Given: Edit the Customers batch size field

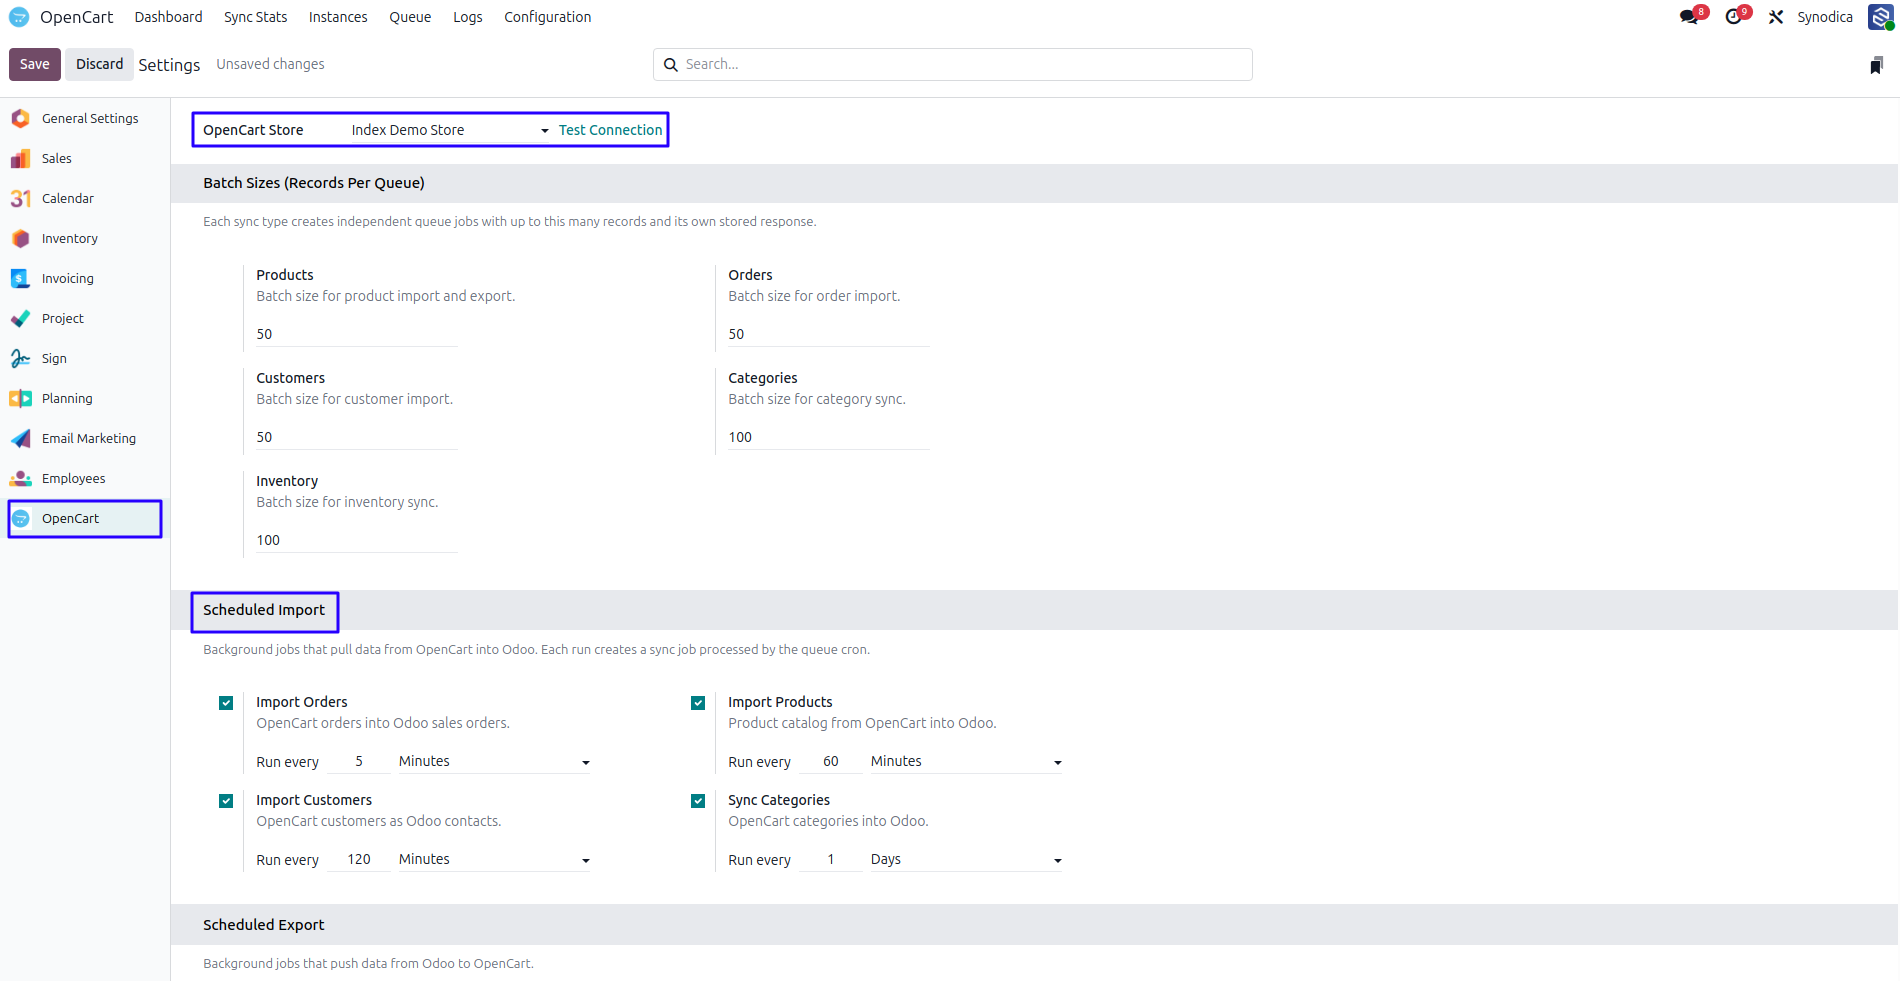Looking at the screenshot, I should click(357, 437).
